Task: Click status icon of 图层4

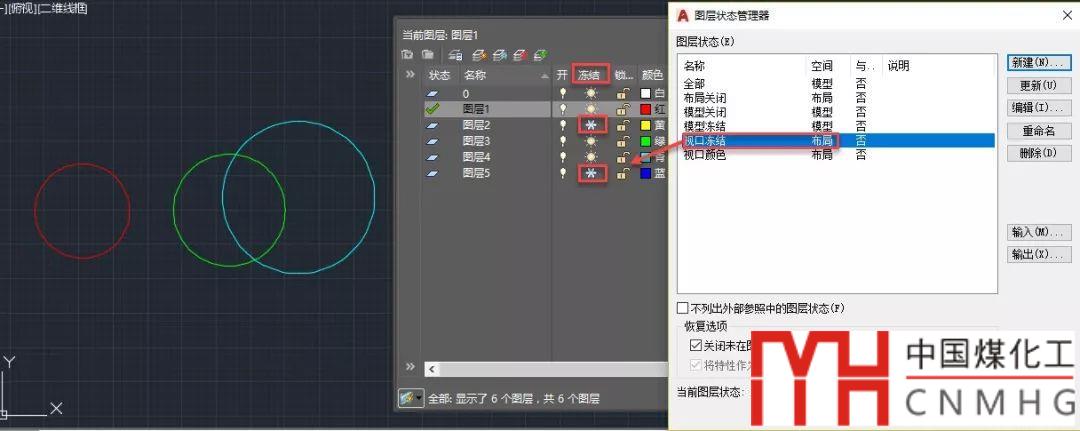Action: (433, 158)
